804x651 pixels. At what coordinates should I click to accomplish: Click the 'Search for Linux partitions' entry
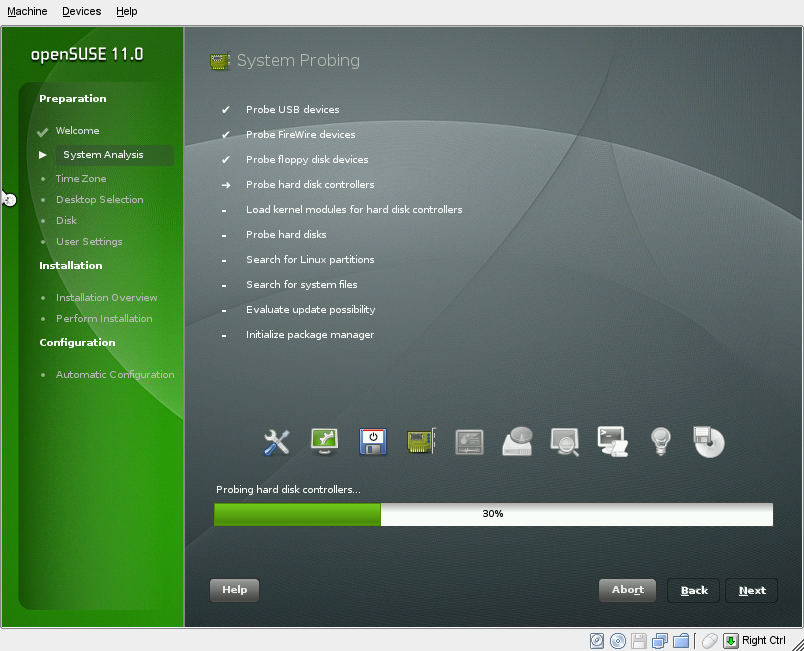click(310, 260)
